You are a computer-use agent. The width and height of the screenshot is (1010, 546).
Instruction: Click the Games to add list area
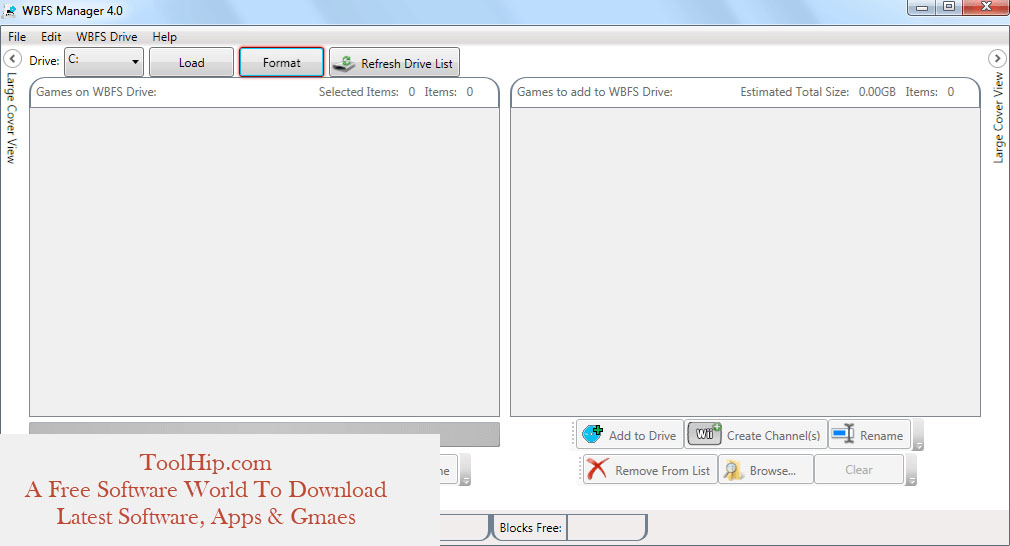[745, 261]
